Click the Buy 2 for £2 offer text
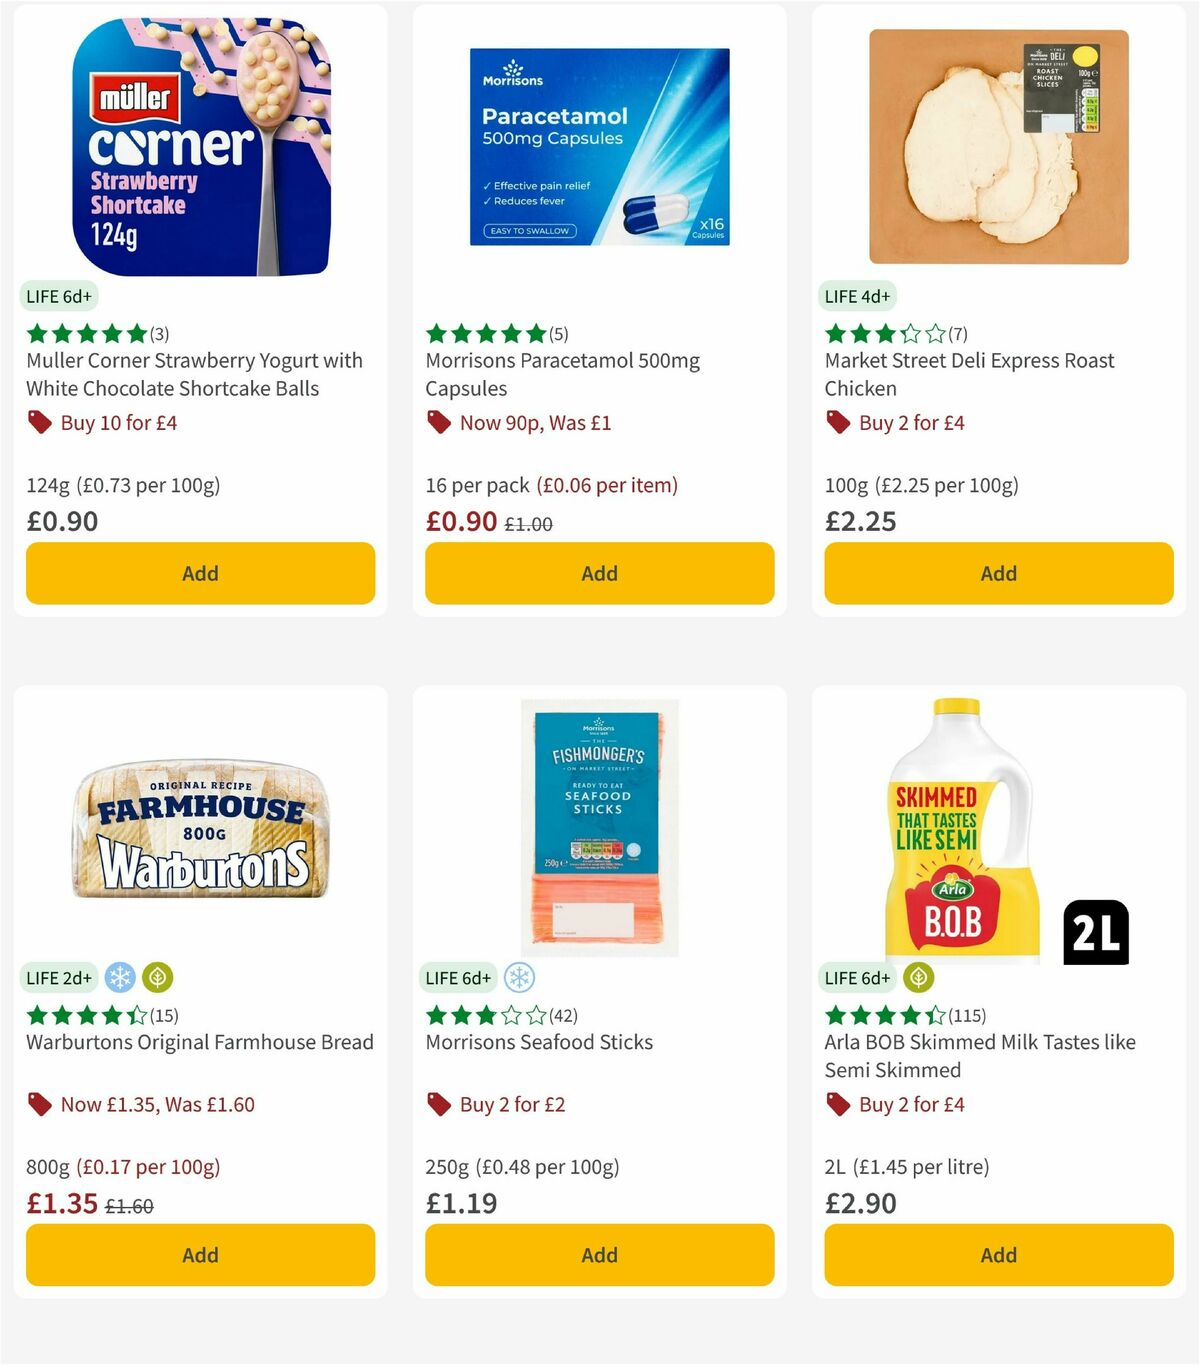The image size is (1200, 1366). (510, 1104)
